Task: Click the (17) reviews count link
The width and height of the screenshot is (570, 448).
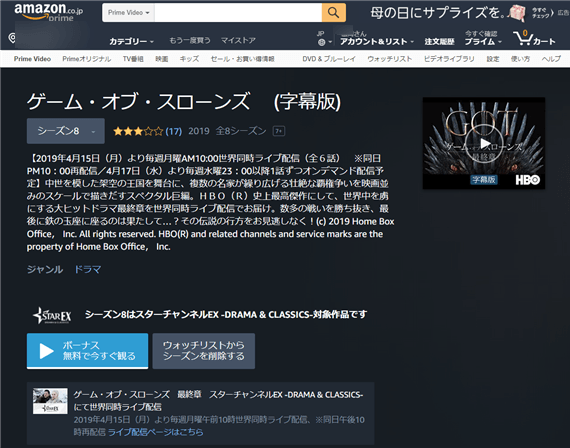Action: click(174, 131)
